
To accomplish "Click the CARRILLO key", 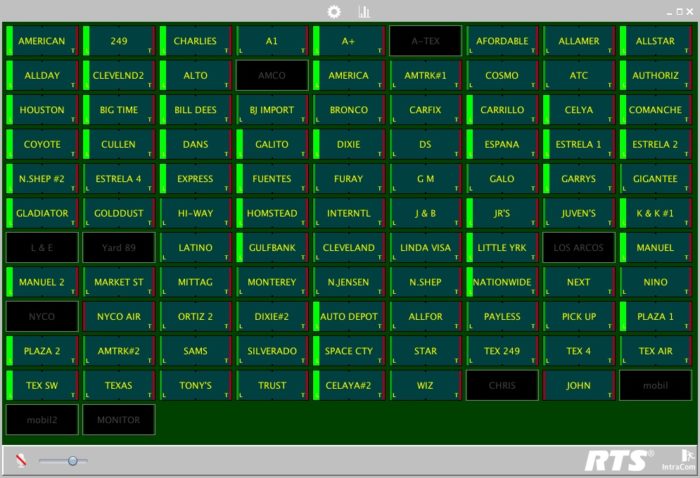I will [x=502, y=109].
